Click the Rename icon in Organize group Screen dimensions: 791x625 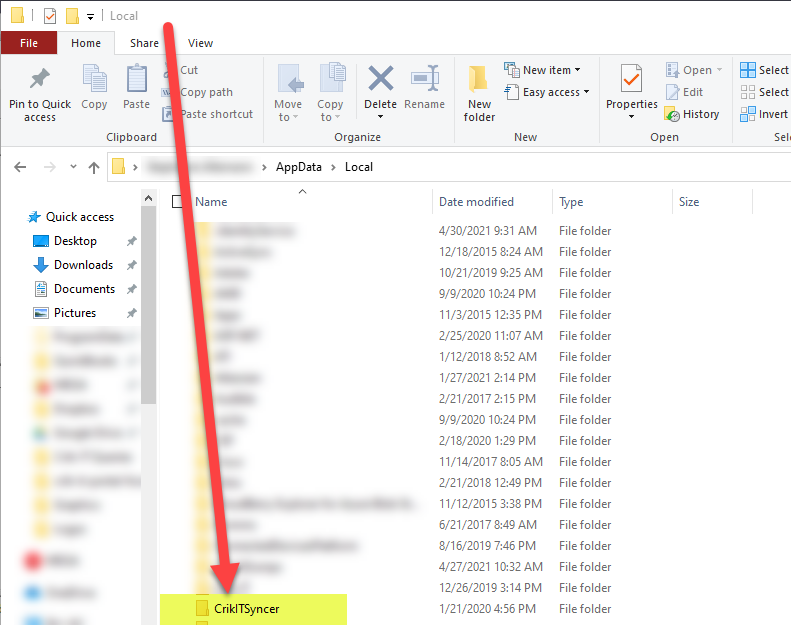pyautogui.click(x=425, y=80)
